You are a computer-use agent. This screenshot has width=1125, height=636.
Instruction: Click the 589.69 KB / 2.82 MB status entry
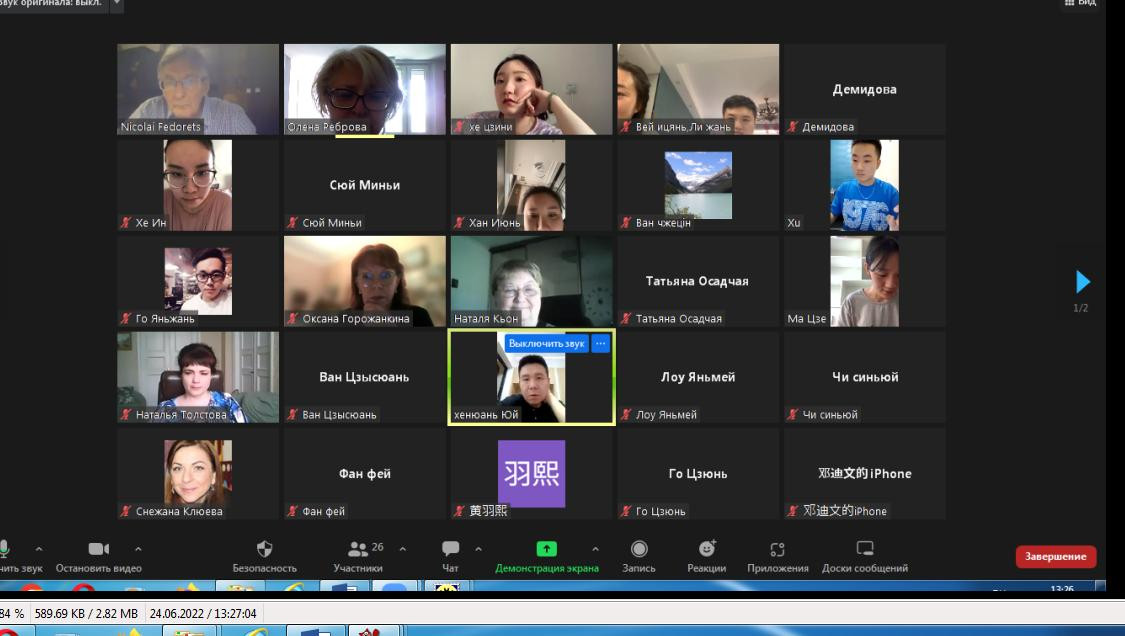86,614
